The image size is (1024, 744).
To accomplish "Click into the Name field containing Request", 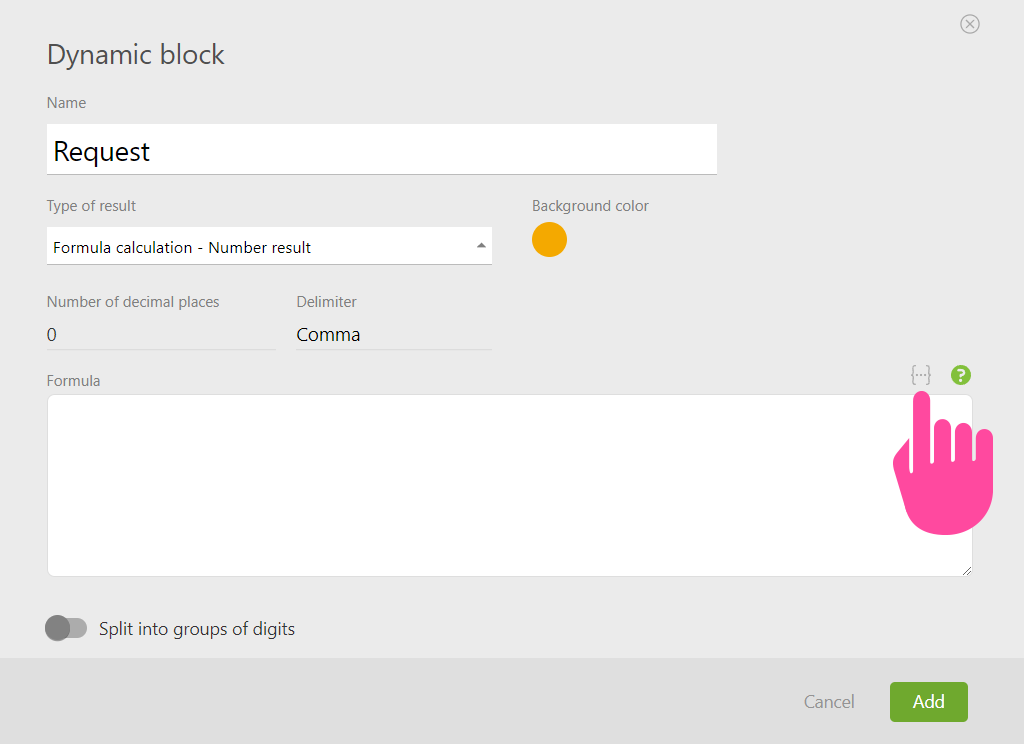I will 382,150.
